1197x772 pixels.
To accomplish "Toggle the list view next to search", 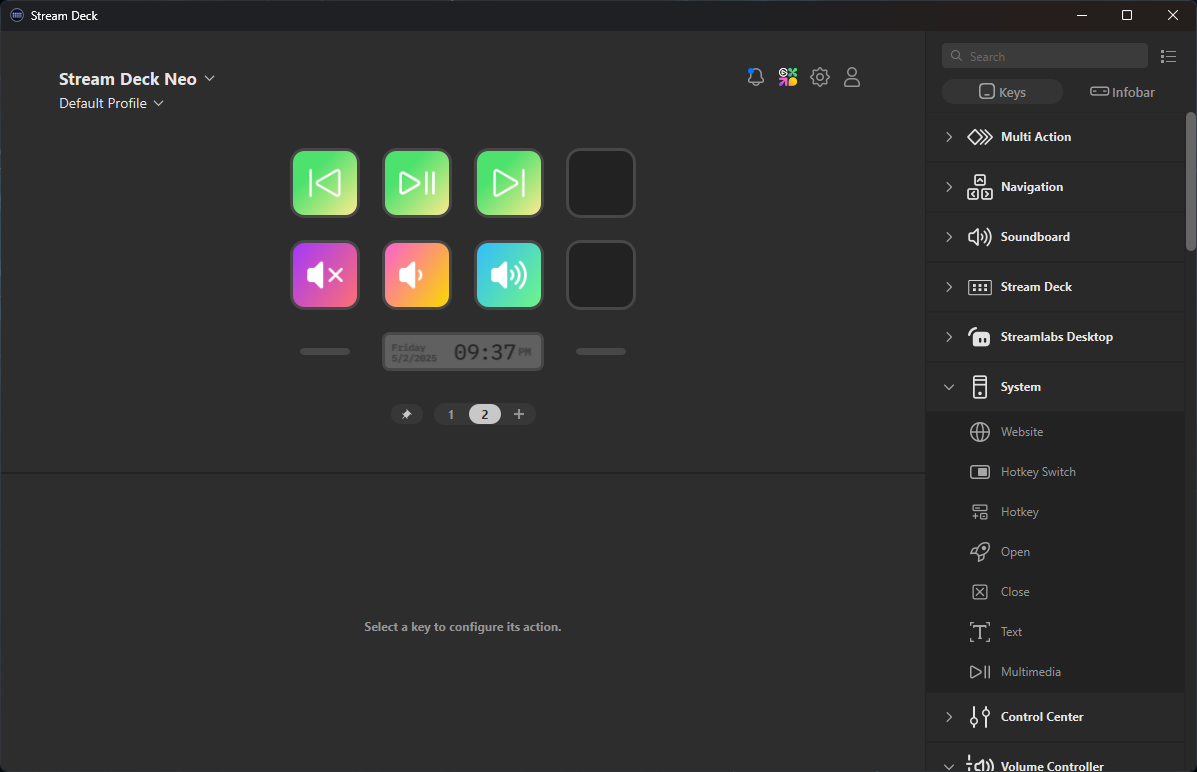I will 1168,55.
